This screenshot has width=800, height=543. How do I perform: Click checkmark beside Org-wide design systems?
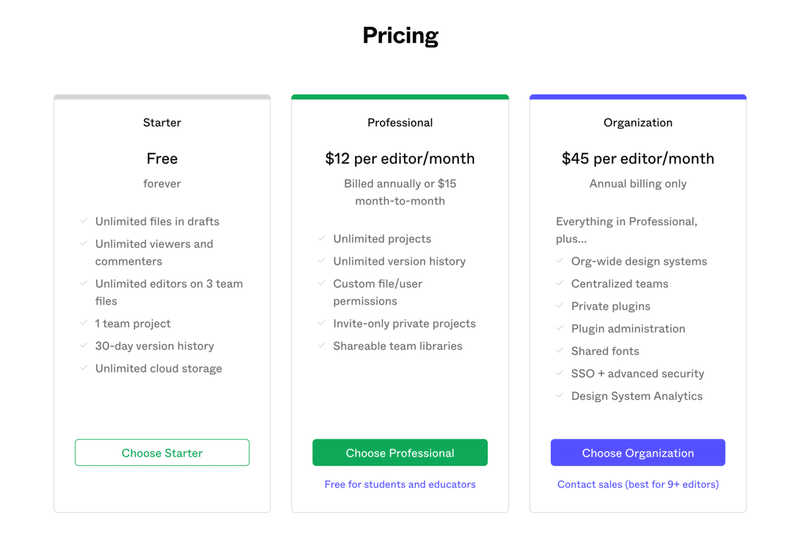click(560, 261)
